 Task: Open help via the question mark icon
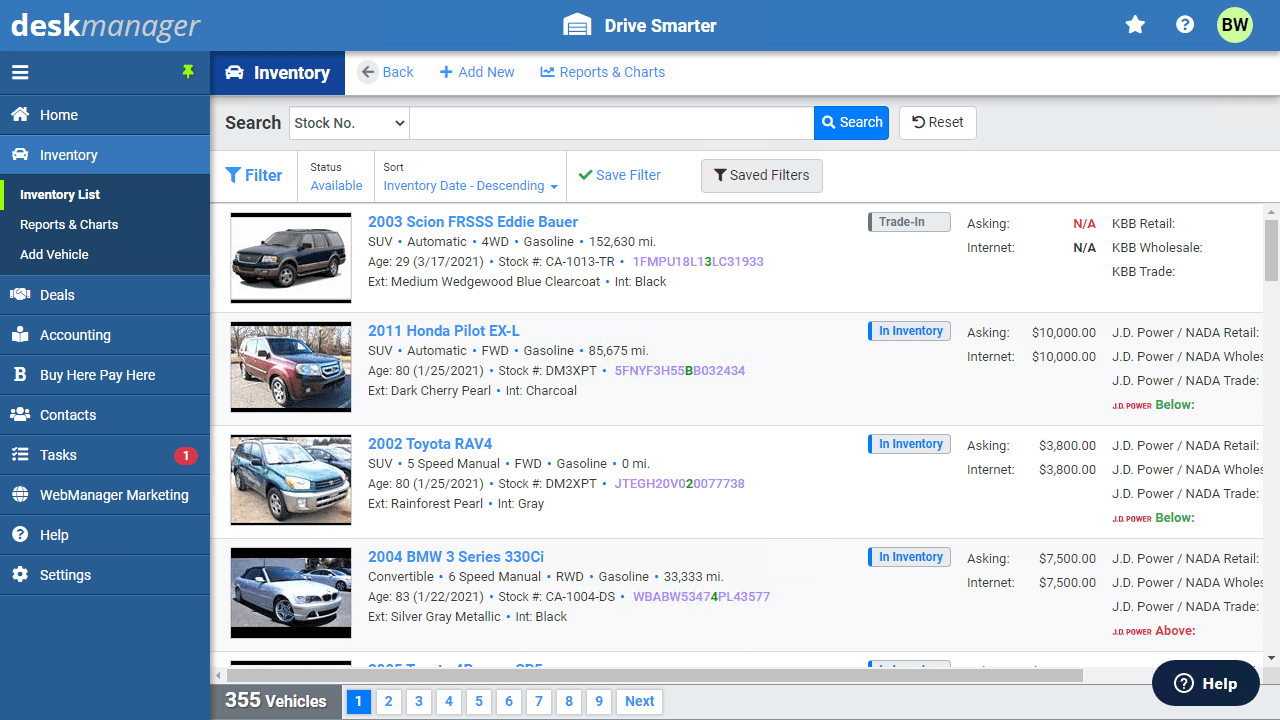[x=1185, y=25]
